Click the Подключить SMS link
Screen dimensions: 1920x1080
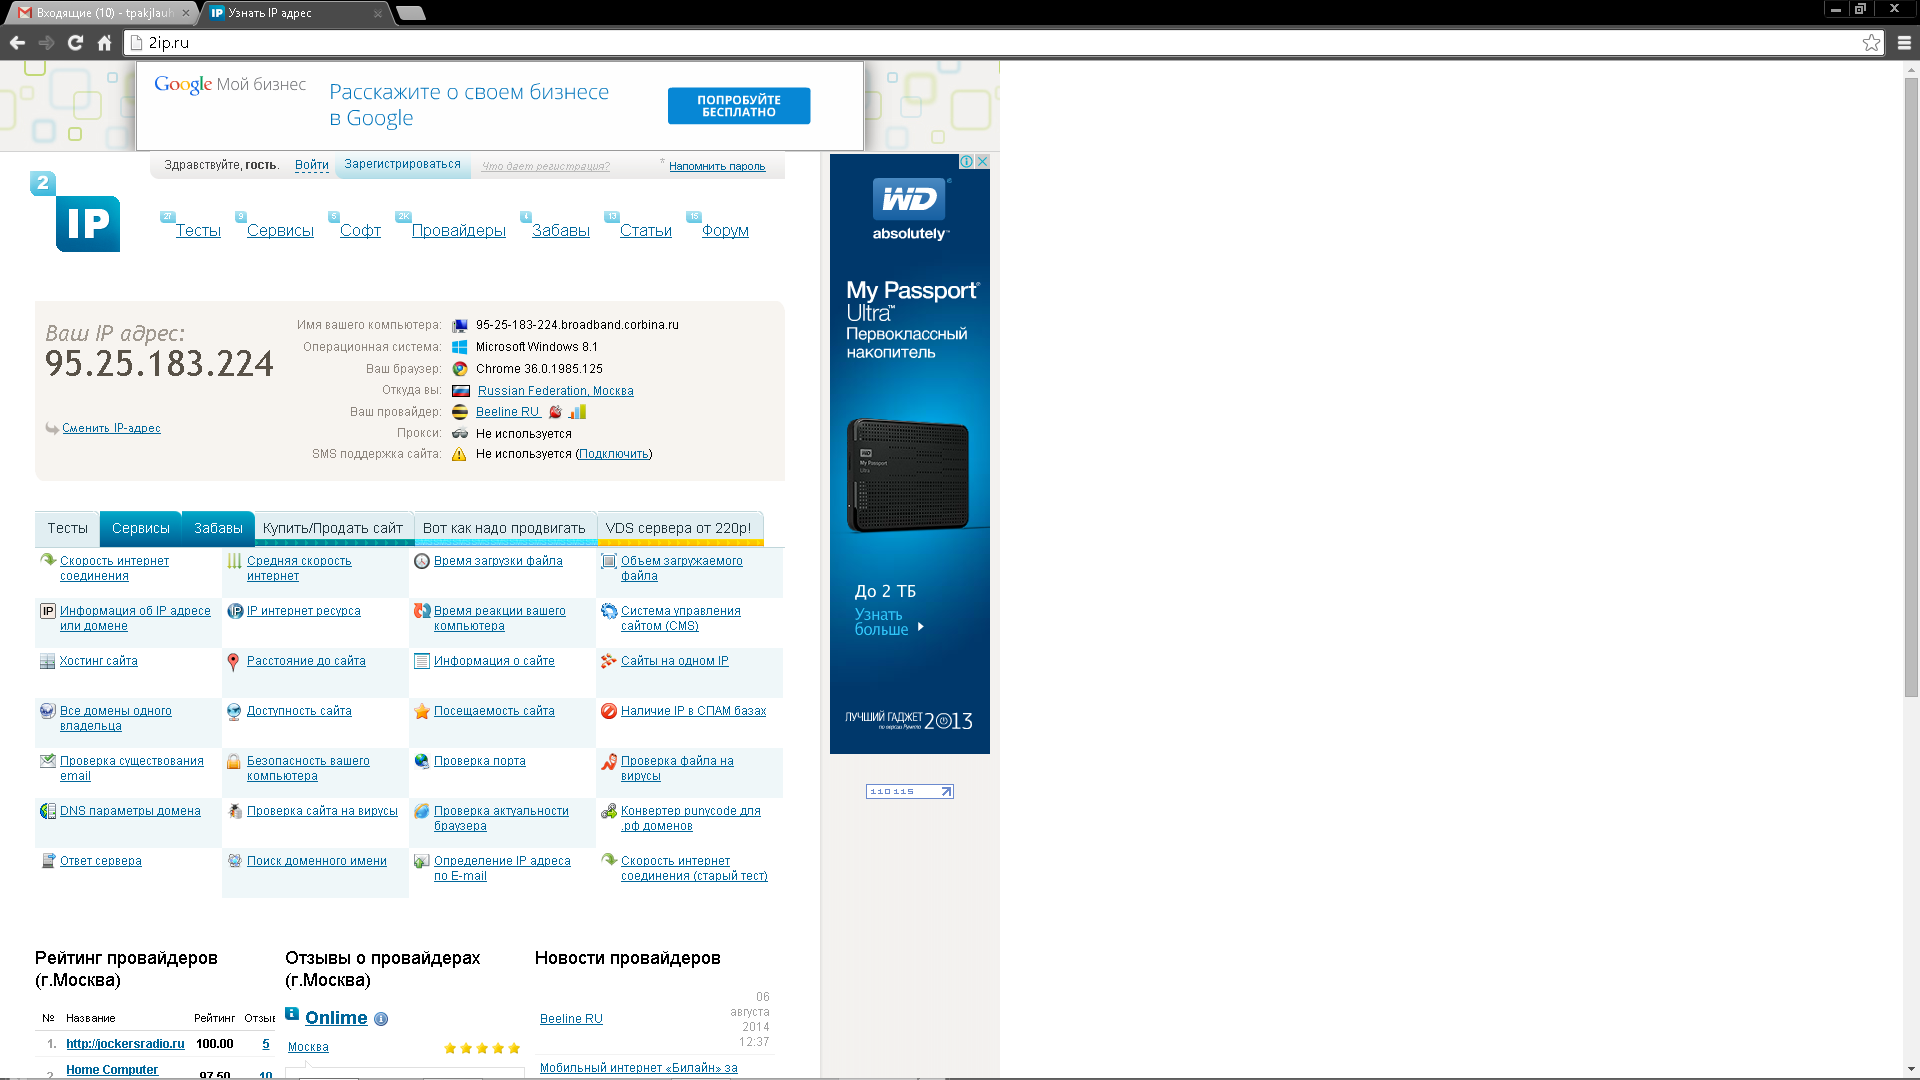[614, 454]
